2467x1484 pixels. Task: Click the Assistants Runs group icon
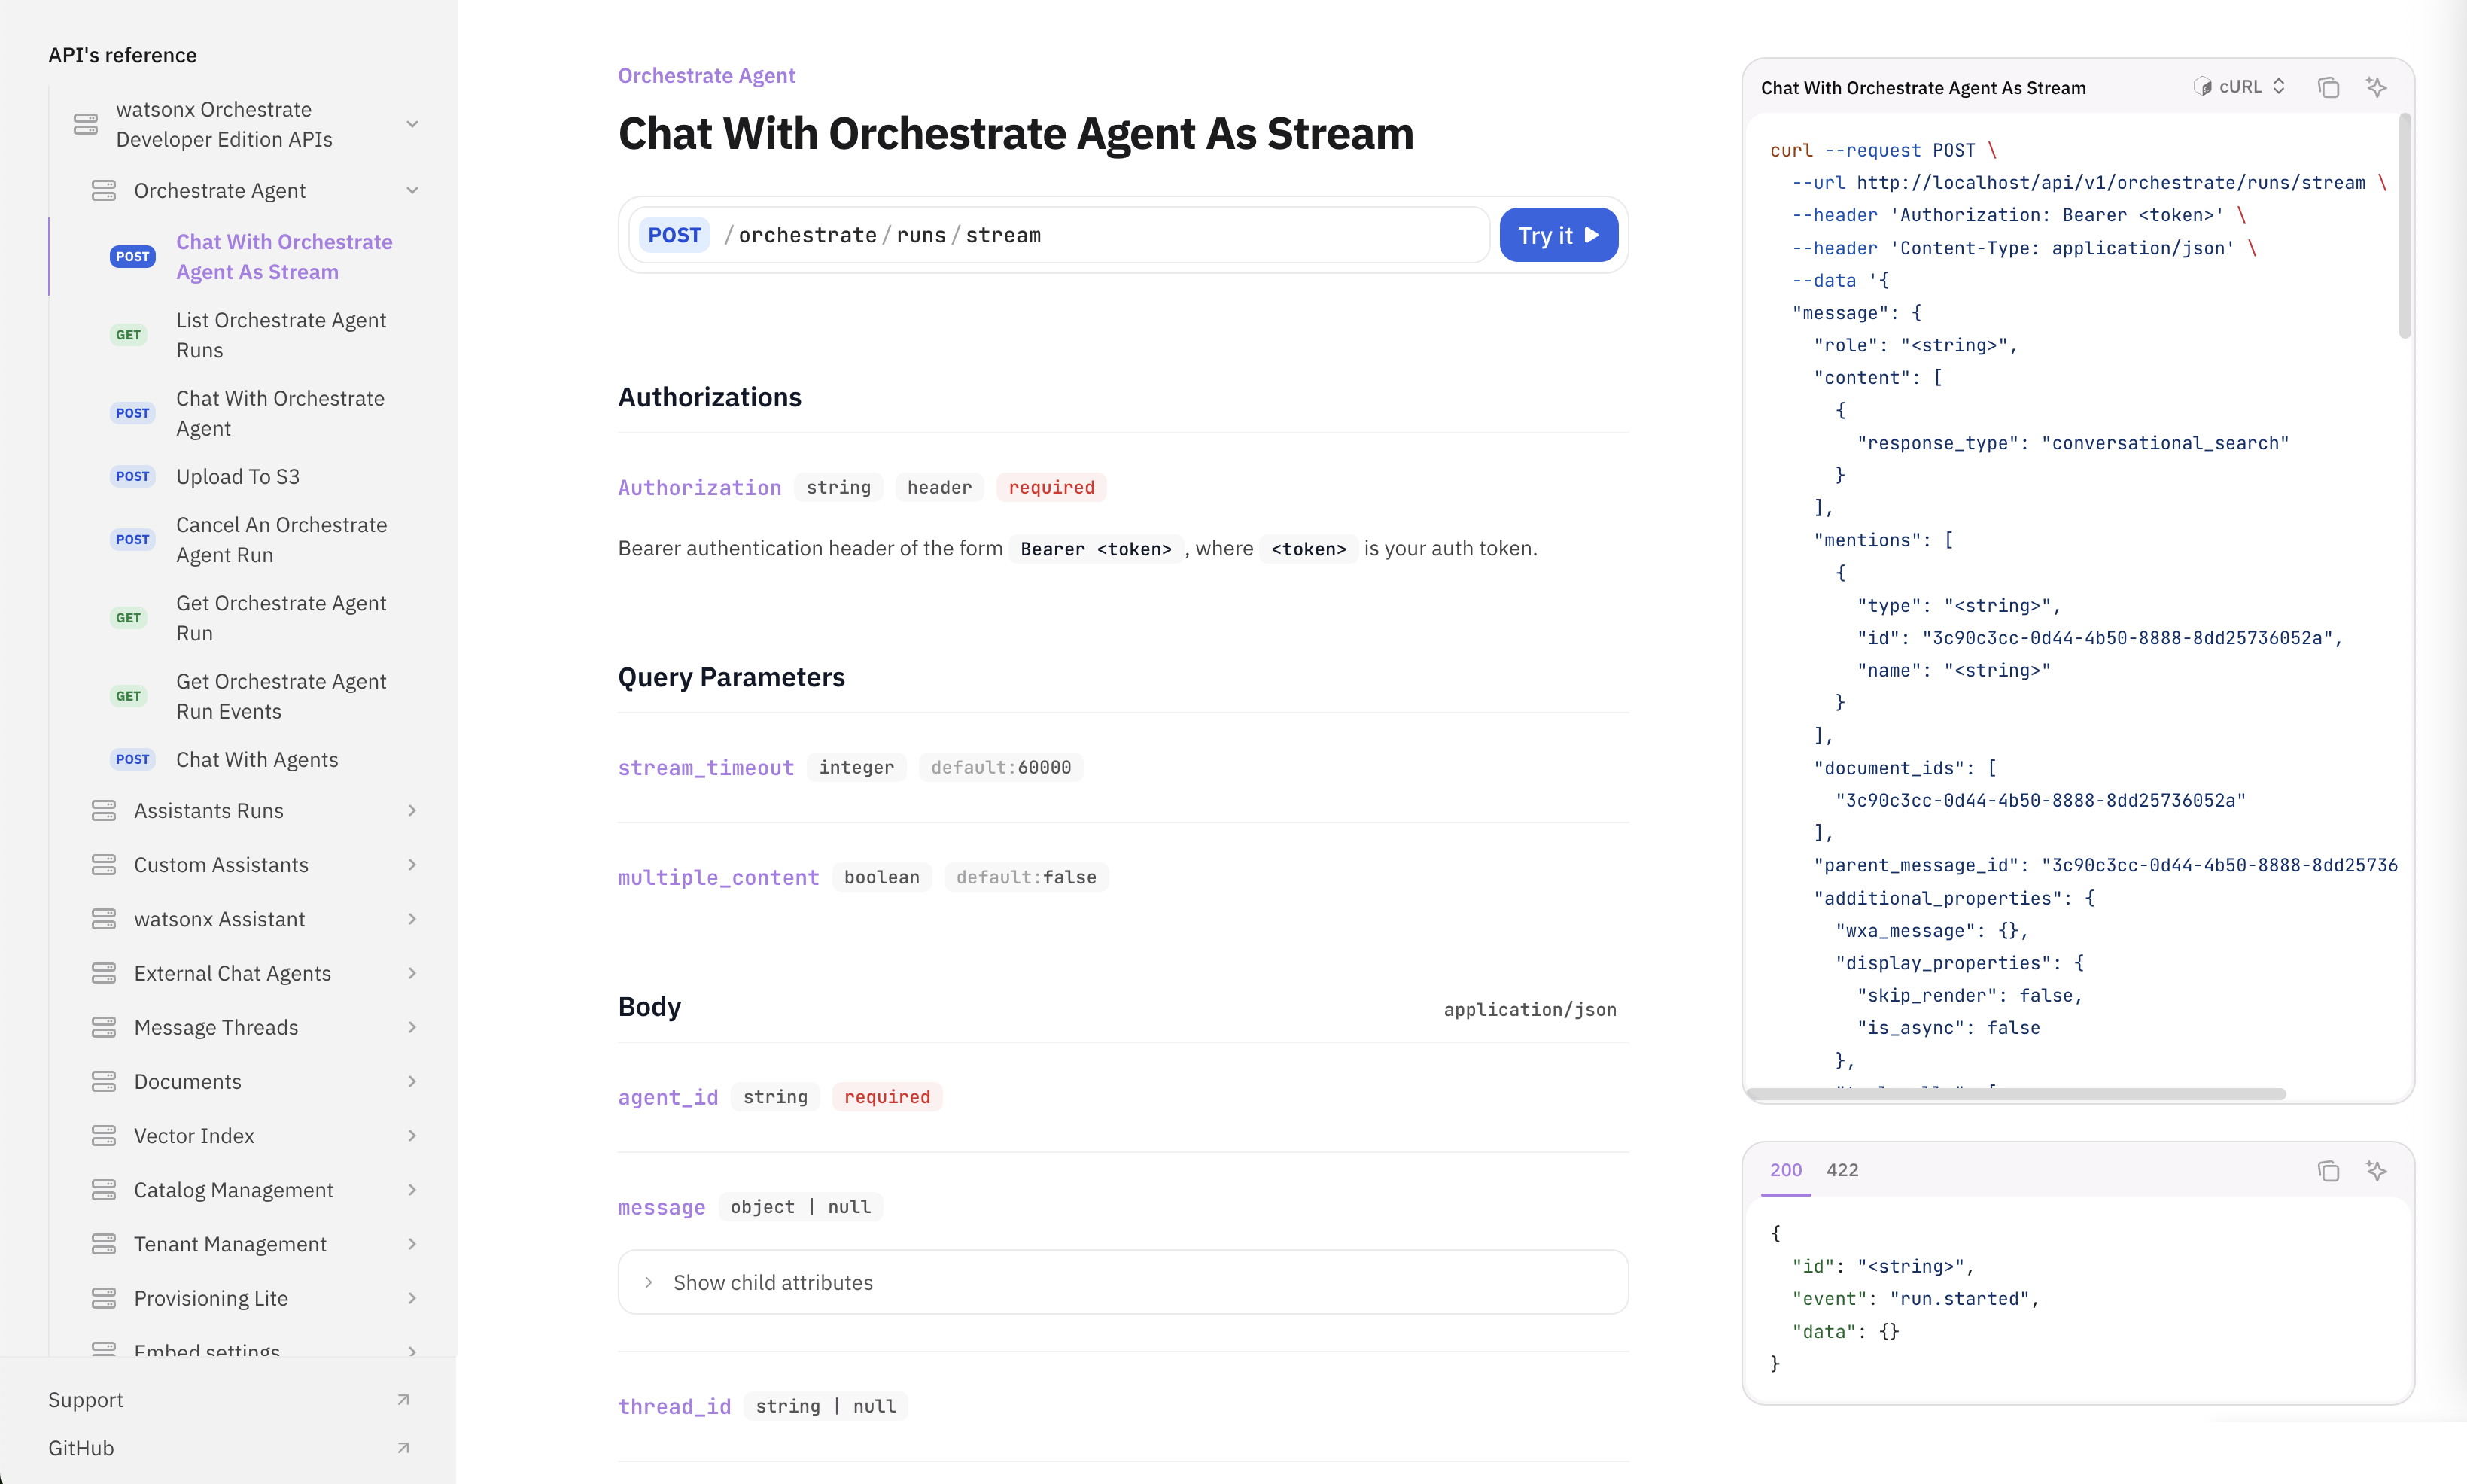(104, 811)
